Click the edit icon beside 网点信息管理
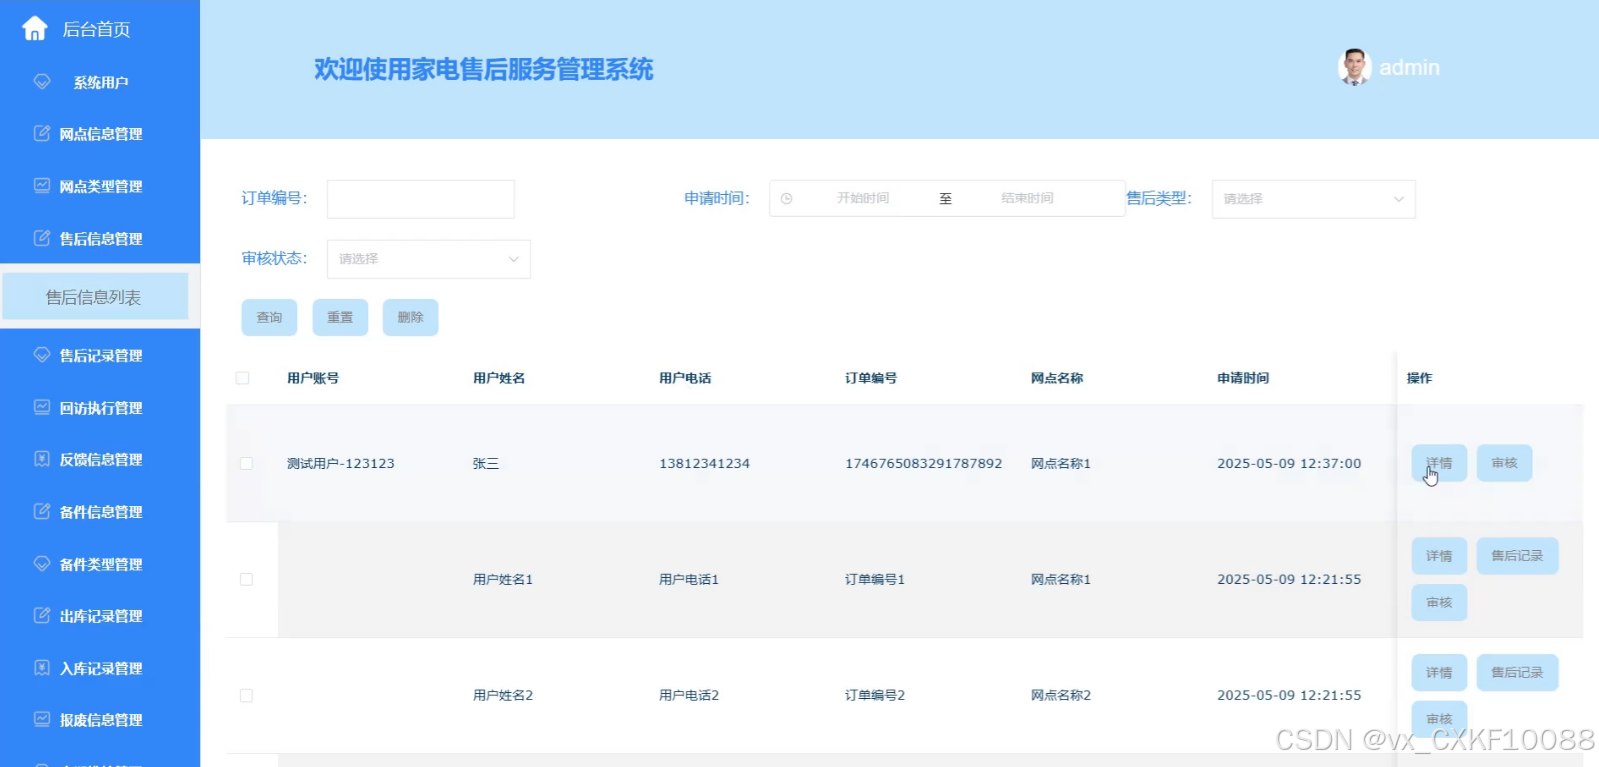 (x=42, y=133)
